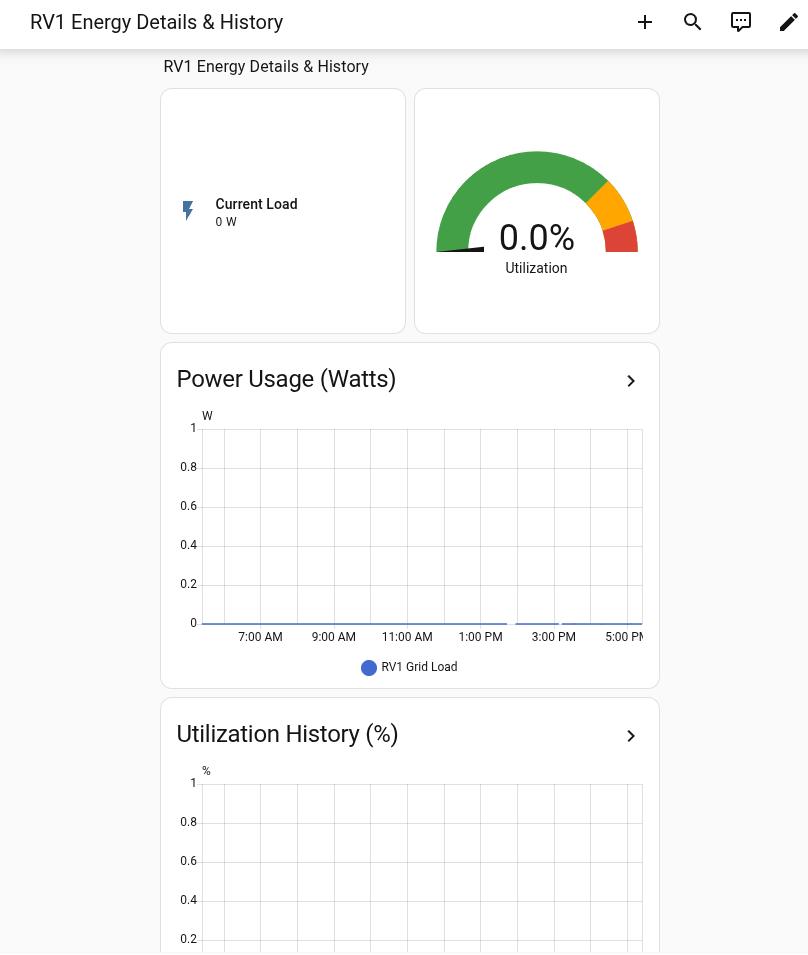Click the pencil edit dashboard icon

pos(789,22)
